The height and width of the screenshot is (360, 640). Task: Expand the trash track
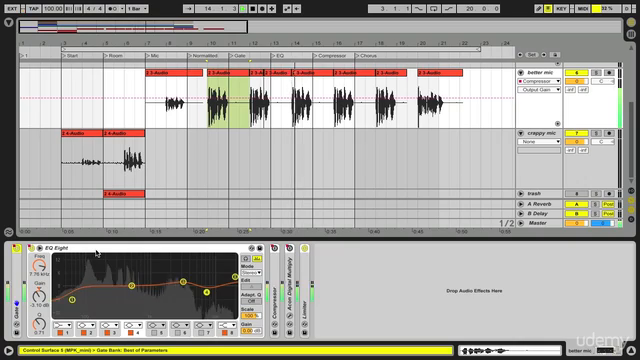pos(520,193)
